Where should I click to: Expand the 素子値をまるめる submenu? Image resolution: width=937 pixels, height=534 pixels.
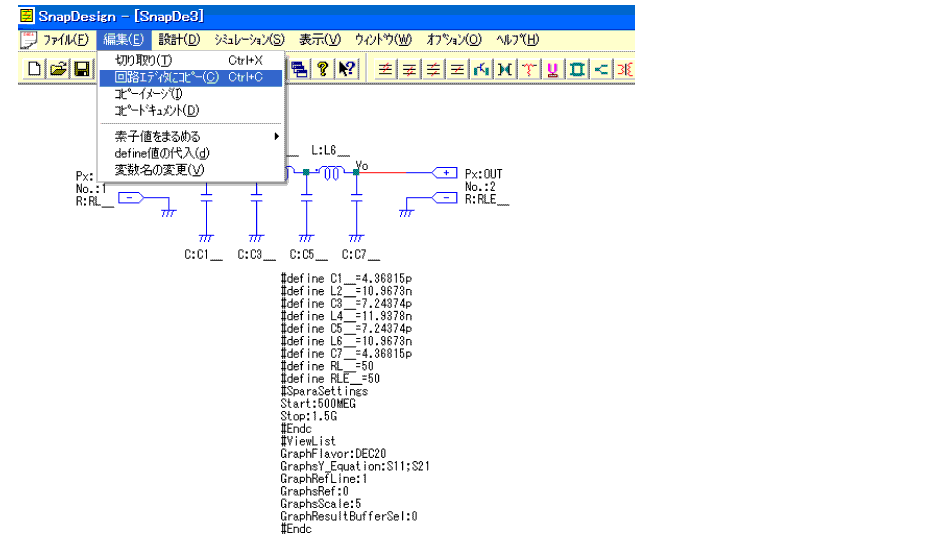(191, 136)
